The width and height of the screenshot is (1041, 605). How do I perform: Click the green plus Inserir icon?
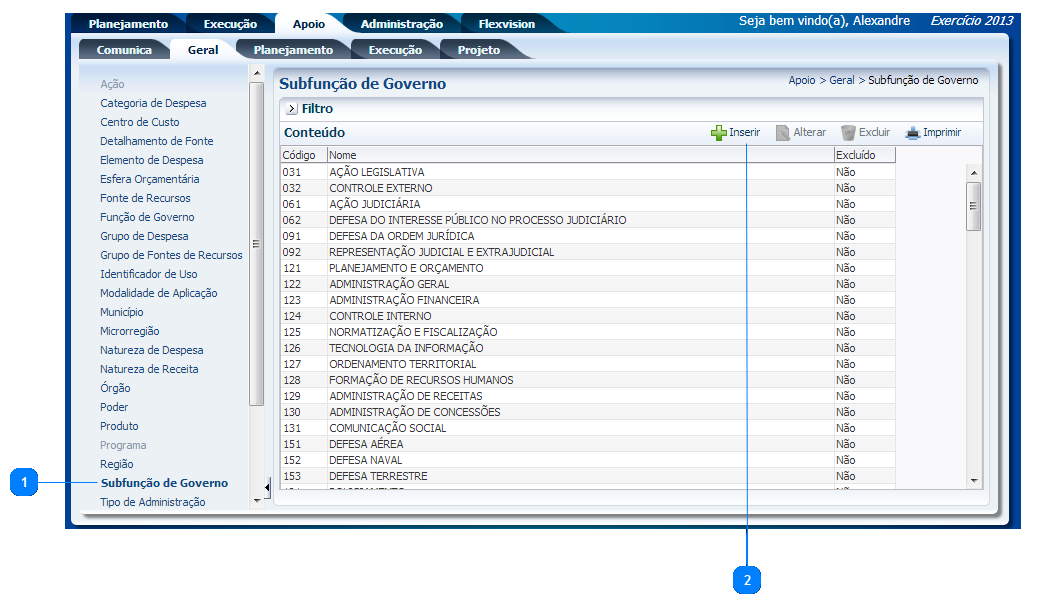pyautogui.click(x=718, y=133)
